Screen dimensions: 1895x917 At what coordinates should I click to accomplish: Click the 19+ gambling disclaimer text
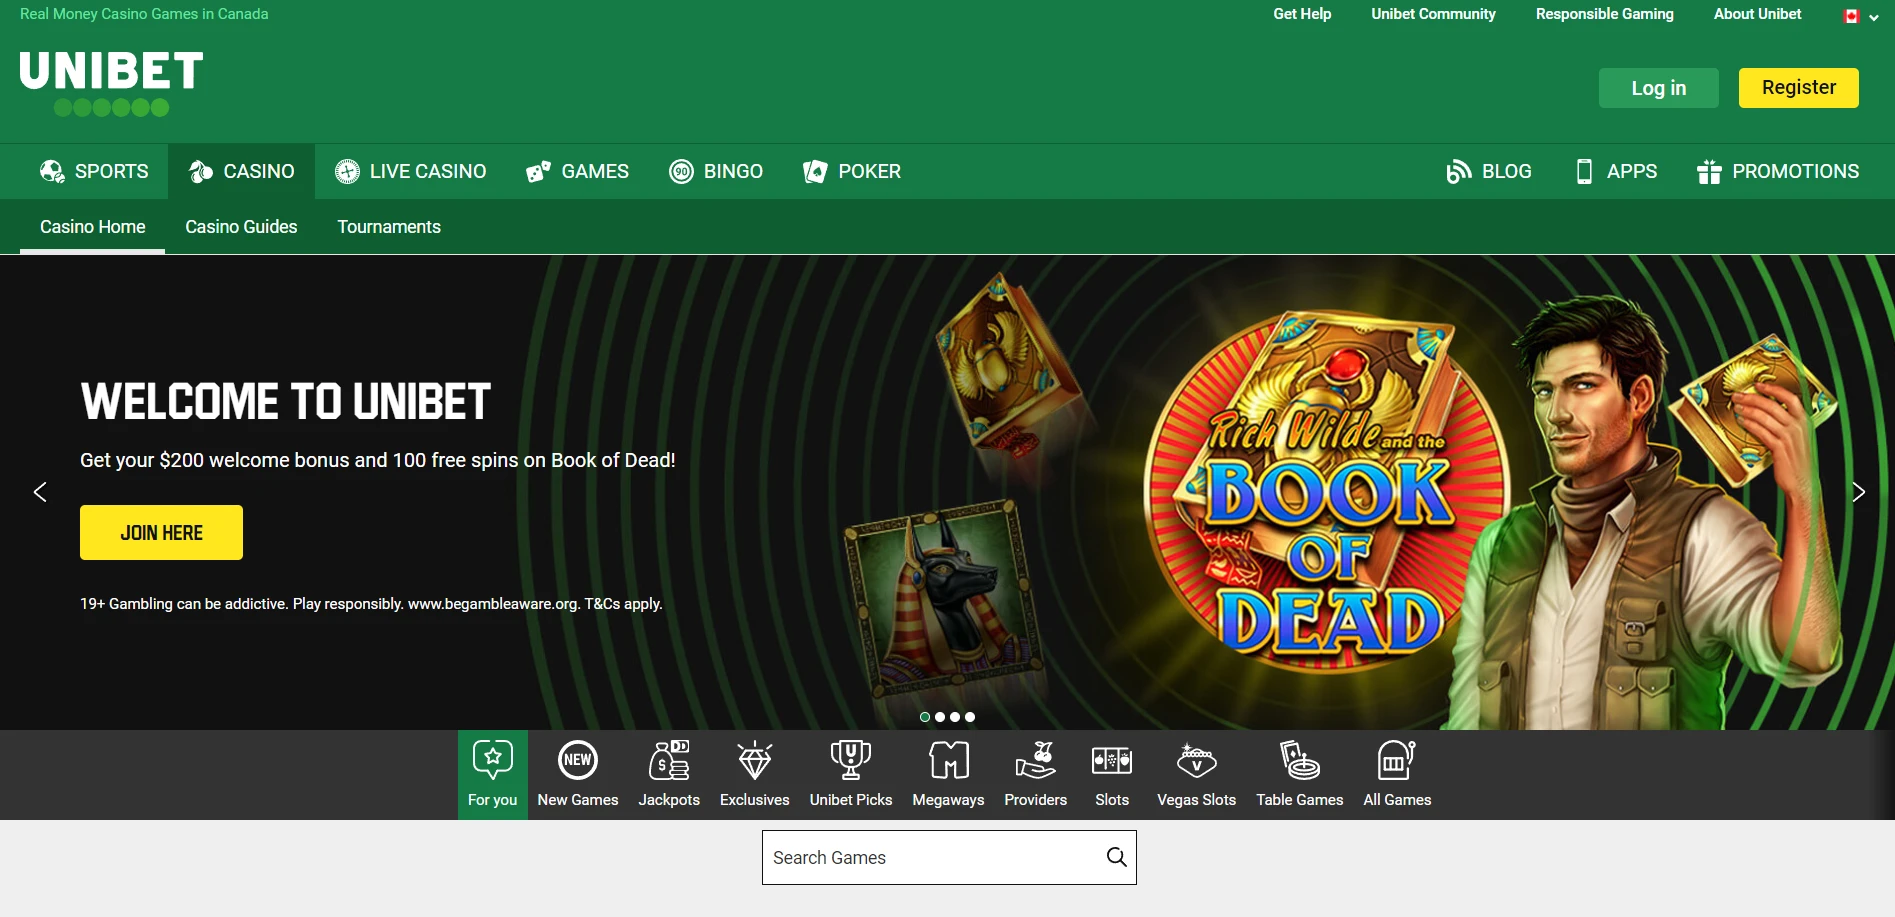click(371, 604)
